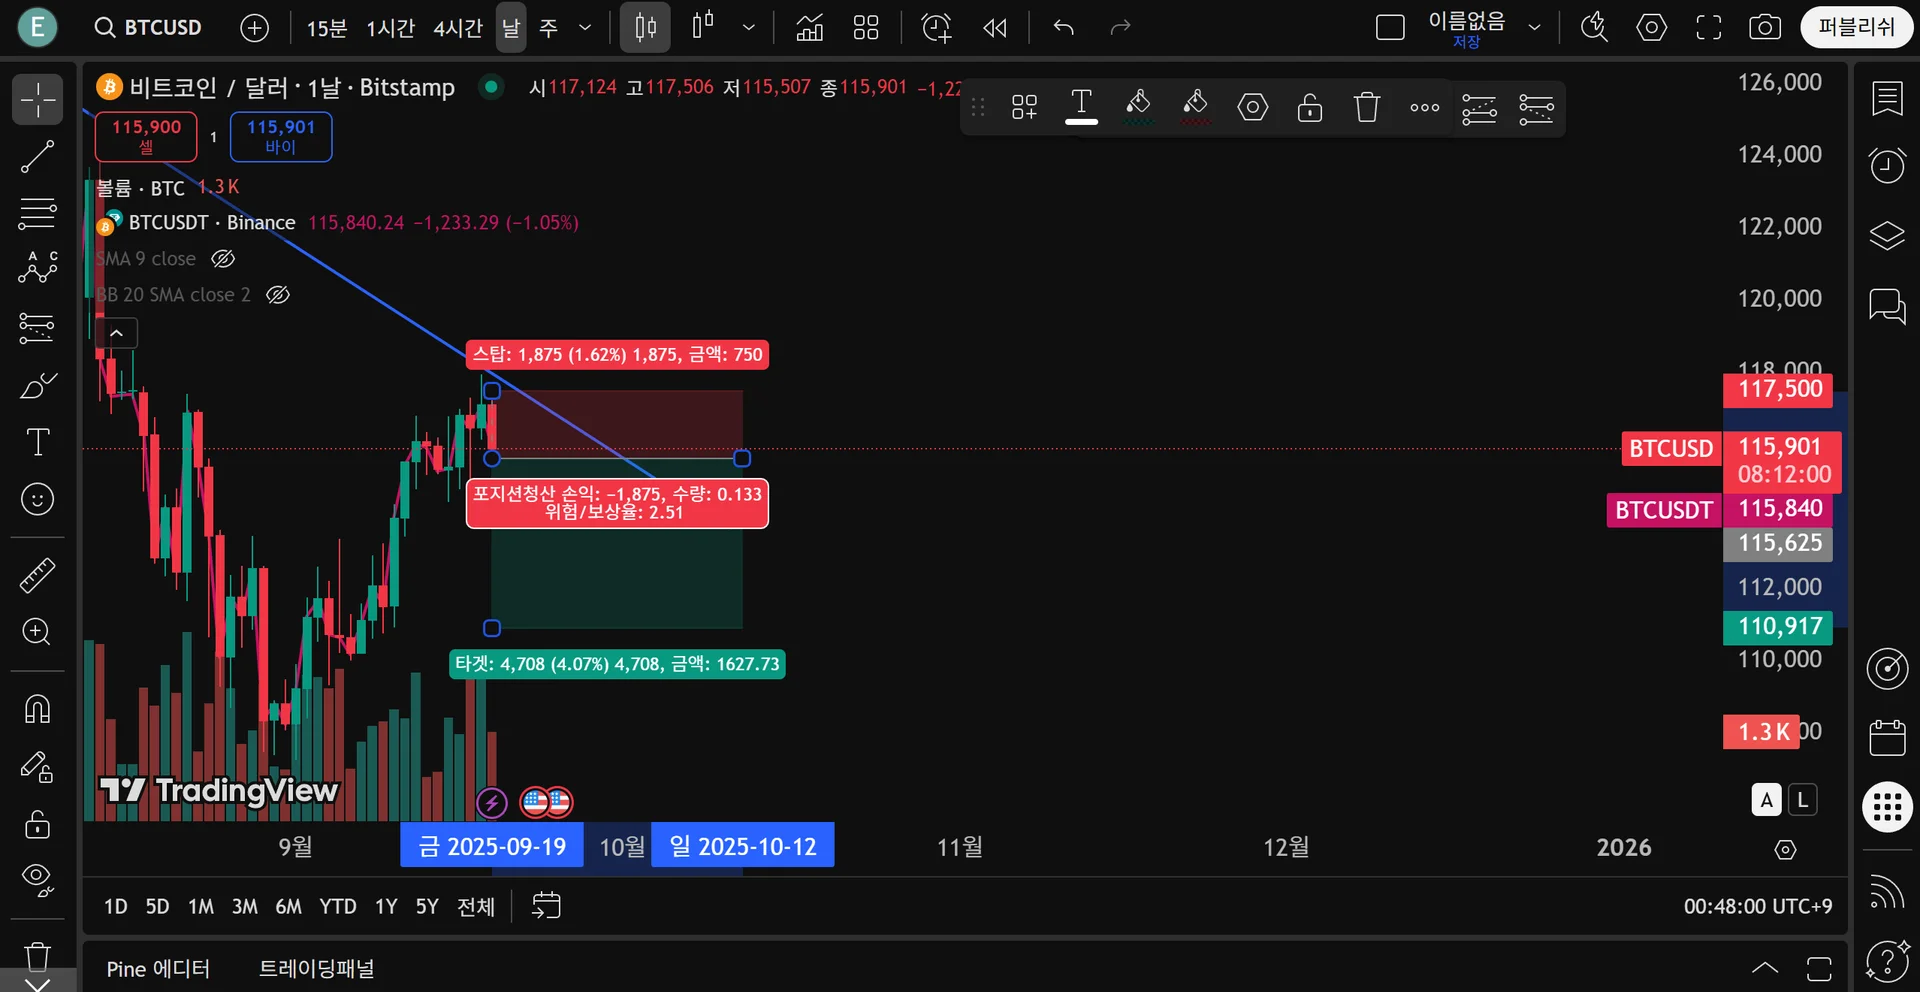The image size is (1920, 992).
Task: Toggle hide all drawings eye icon
Action: [38, 881]
